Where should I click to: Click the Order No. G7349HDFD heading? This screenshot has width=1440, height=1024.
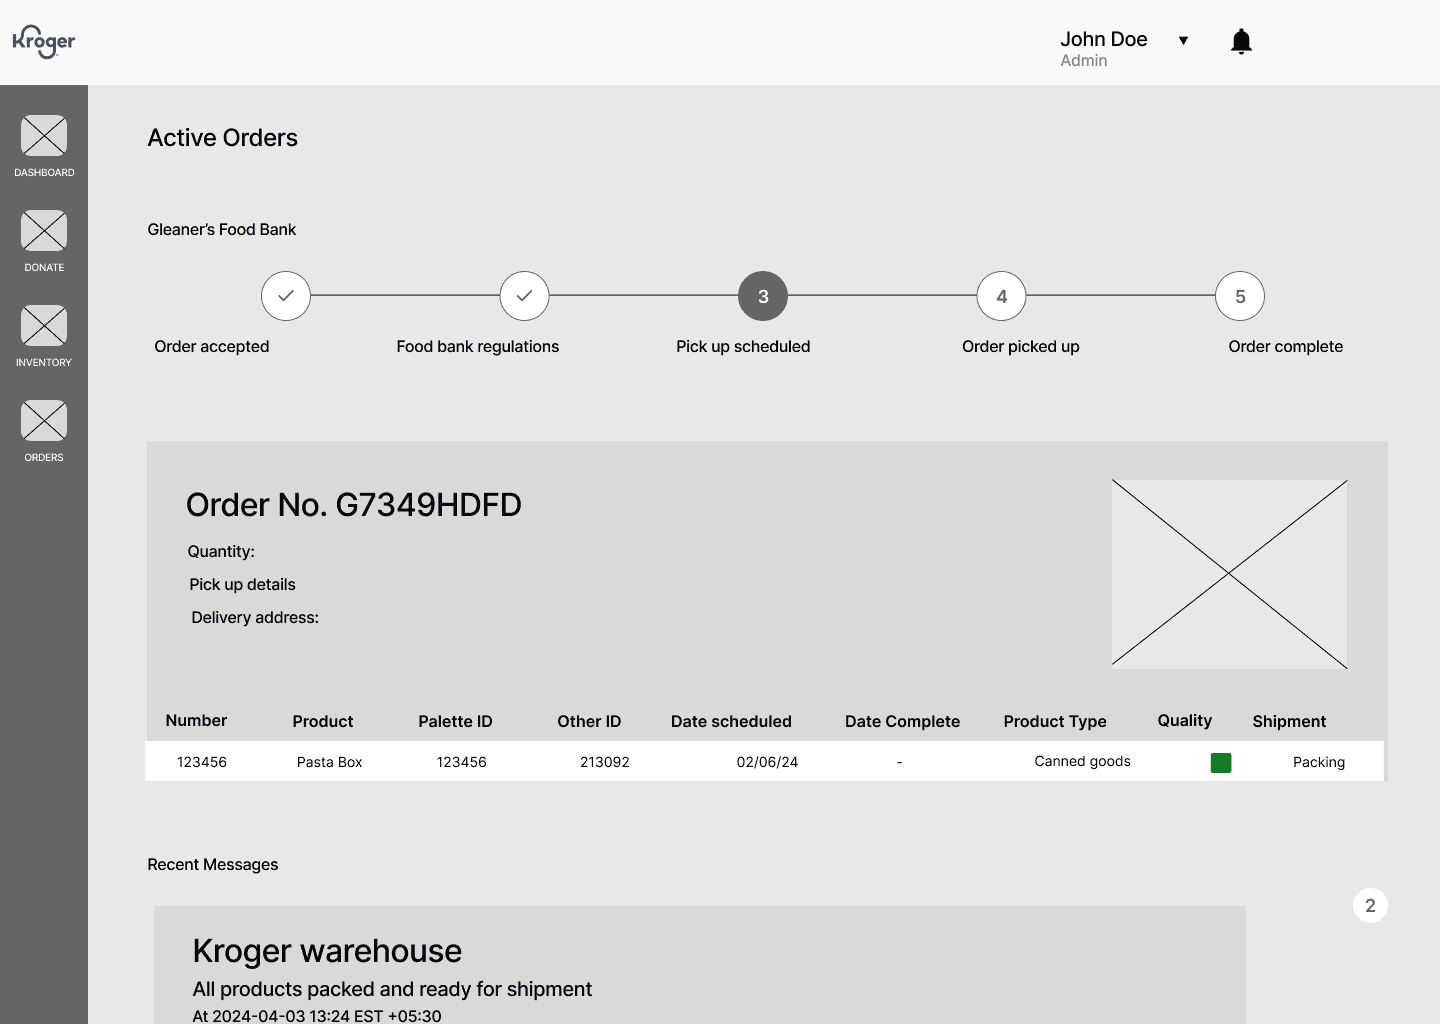tap(354, 505)
